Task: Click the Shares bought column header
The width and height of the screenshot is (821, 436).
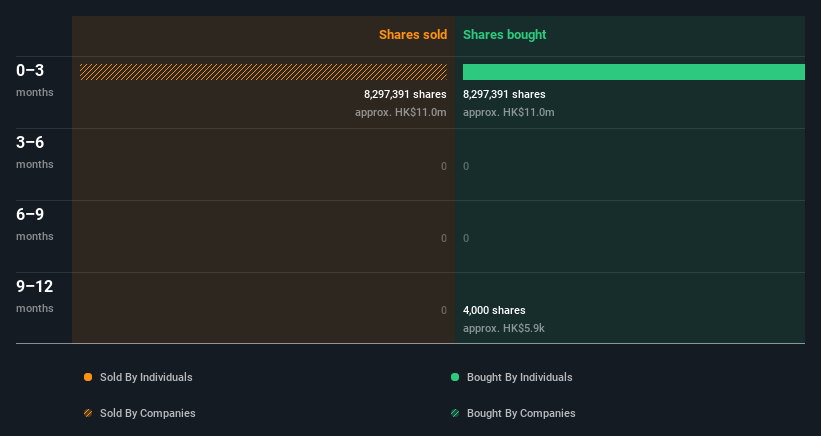Action: [504, 35]
